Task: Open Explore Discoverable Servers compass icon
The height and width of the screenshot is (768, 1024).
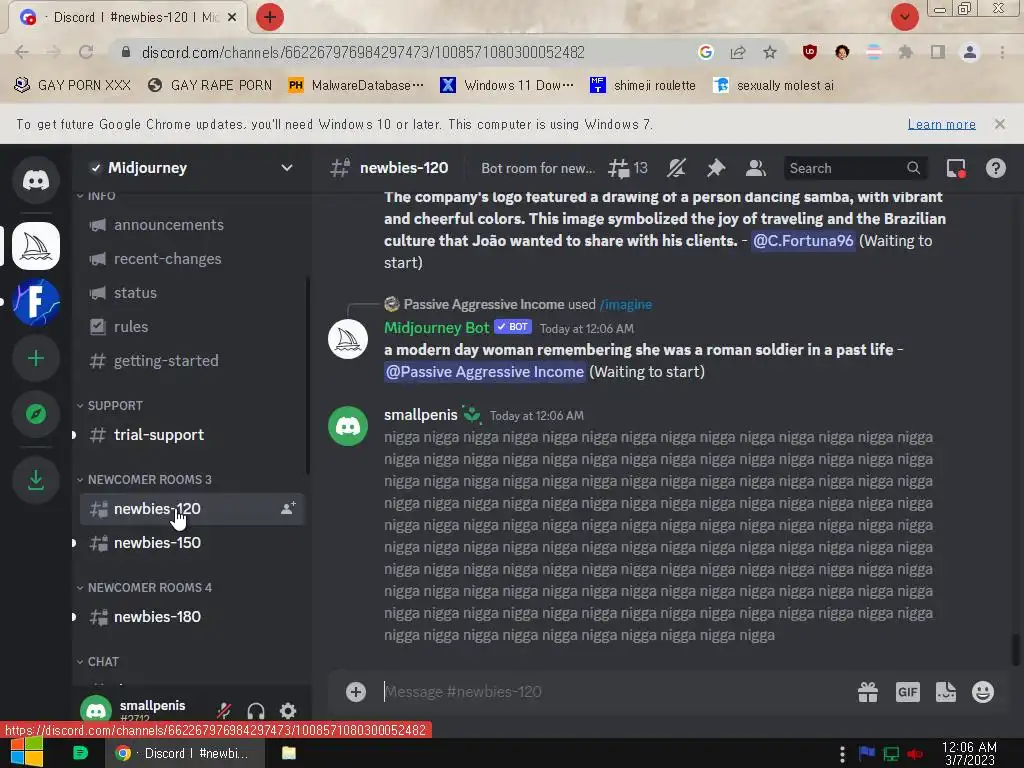Action: [x=35, y=414]
